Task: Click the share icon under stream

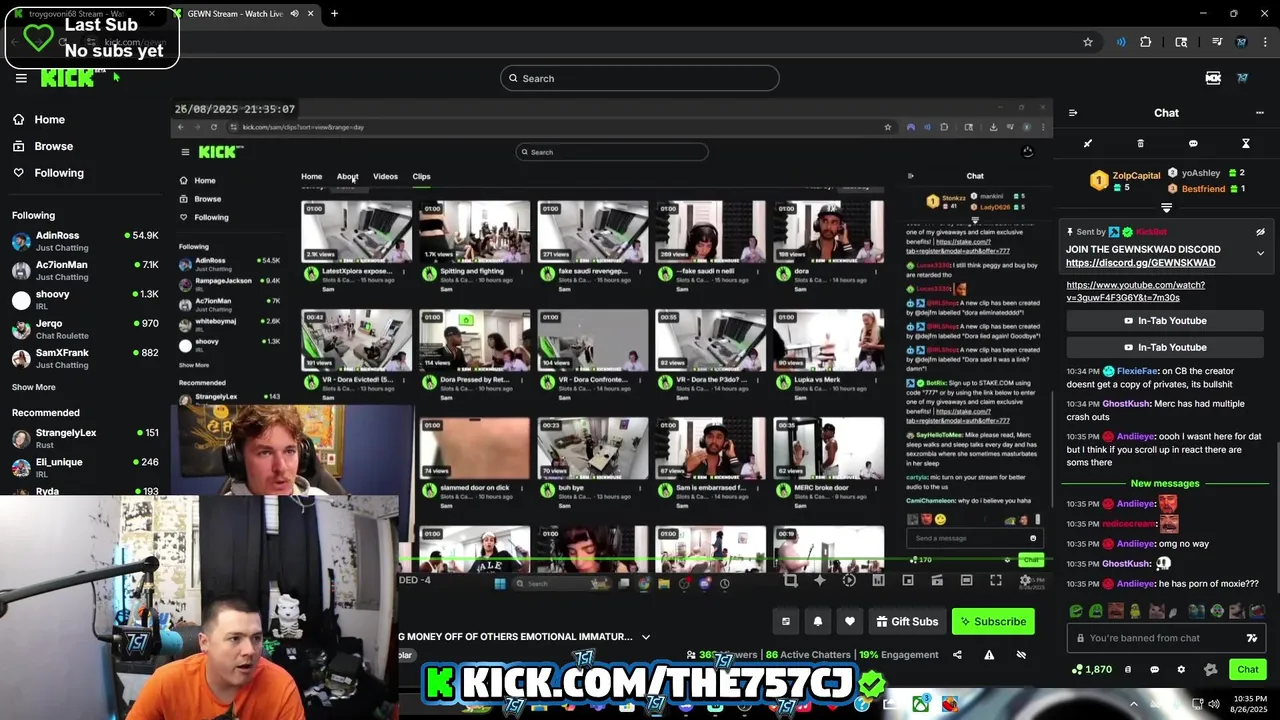Action: [x=957, y=655]
